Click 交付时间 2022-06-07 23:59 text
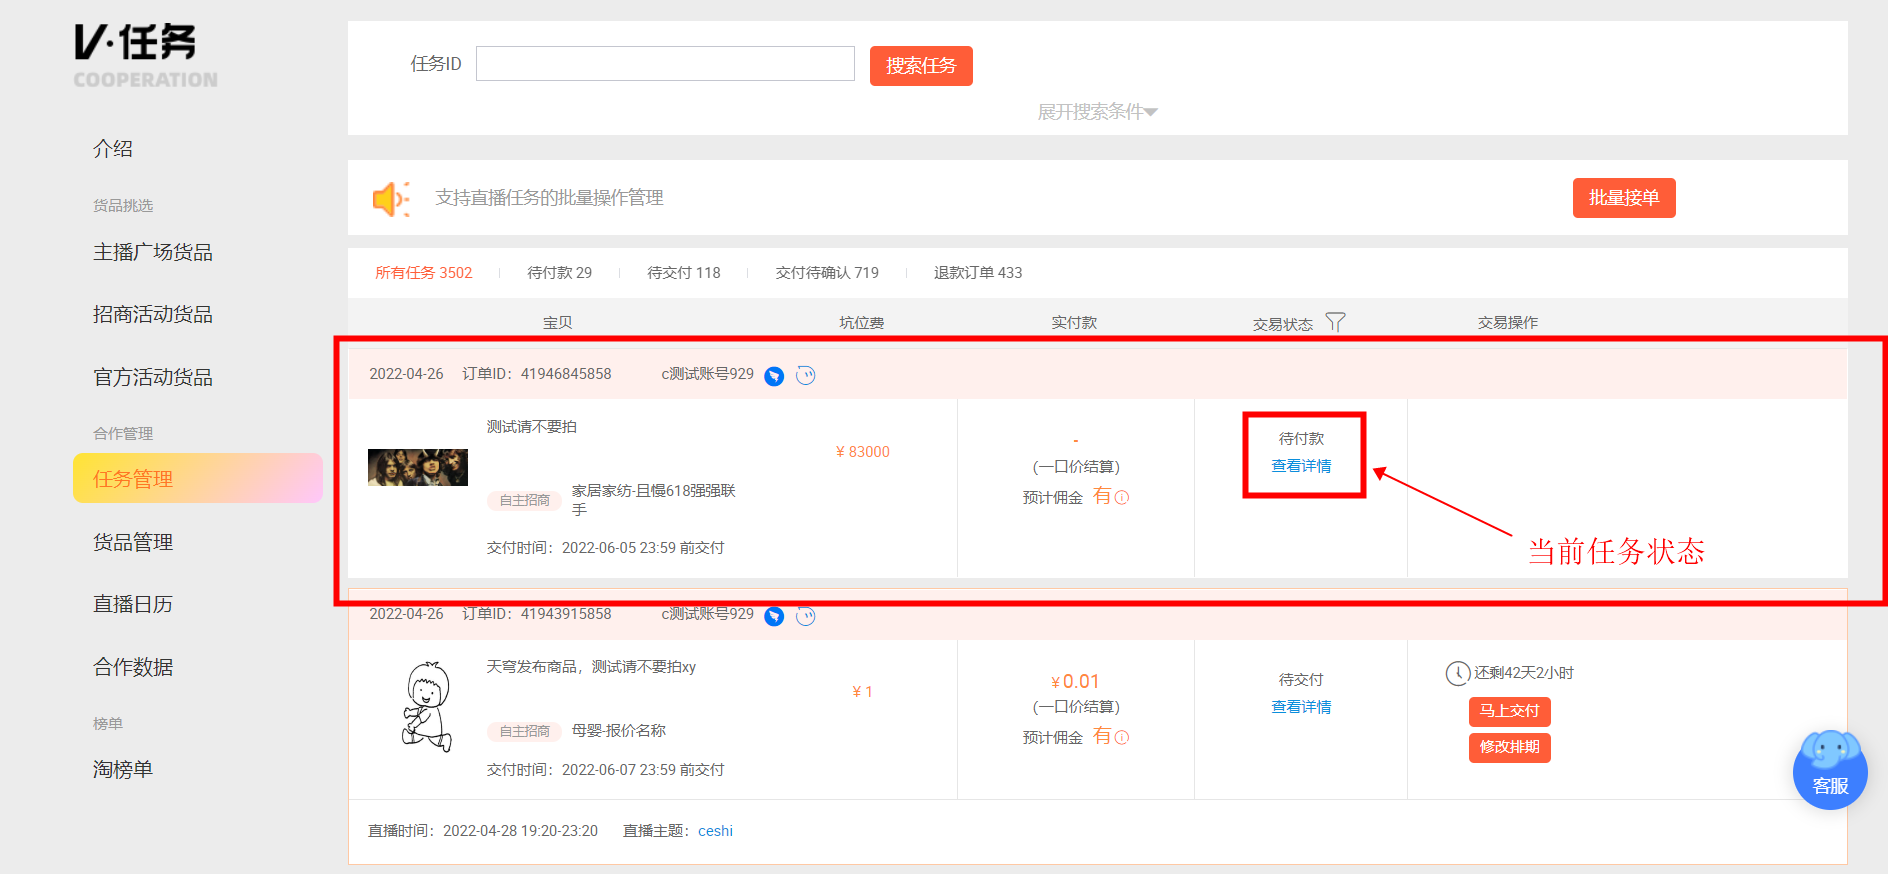1888x874 pixels. 606,770
